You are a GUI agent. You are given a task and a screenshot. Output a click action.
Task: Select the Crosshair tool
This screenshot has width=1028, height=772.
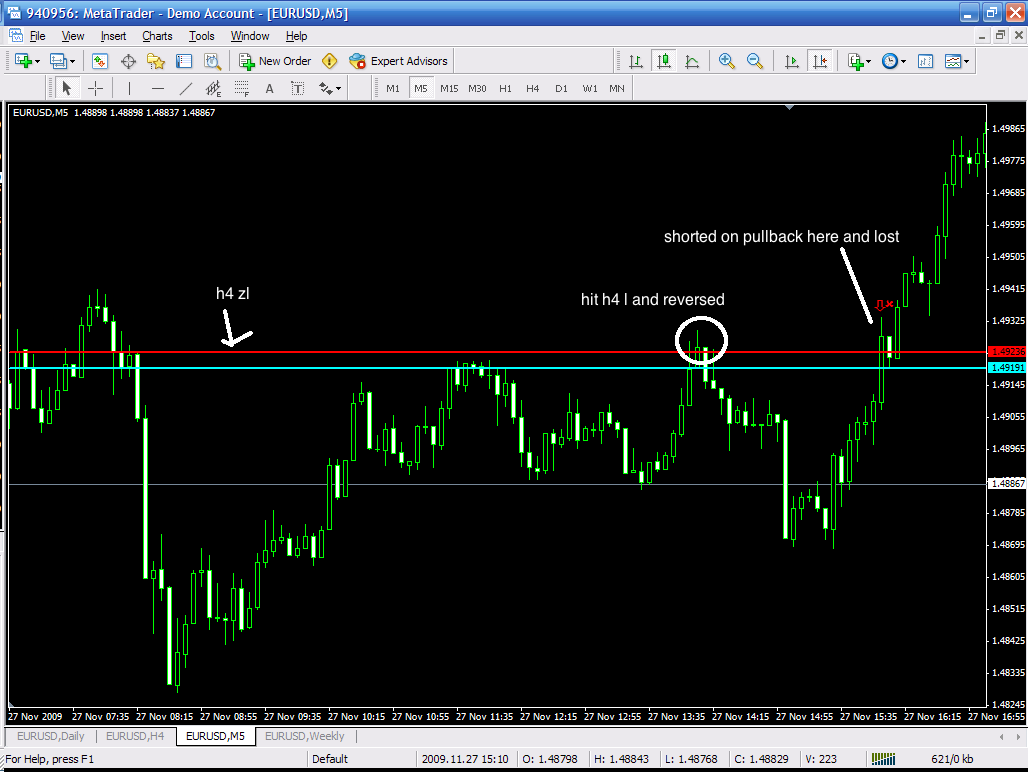[x=96, y=88]
